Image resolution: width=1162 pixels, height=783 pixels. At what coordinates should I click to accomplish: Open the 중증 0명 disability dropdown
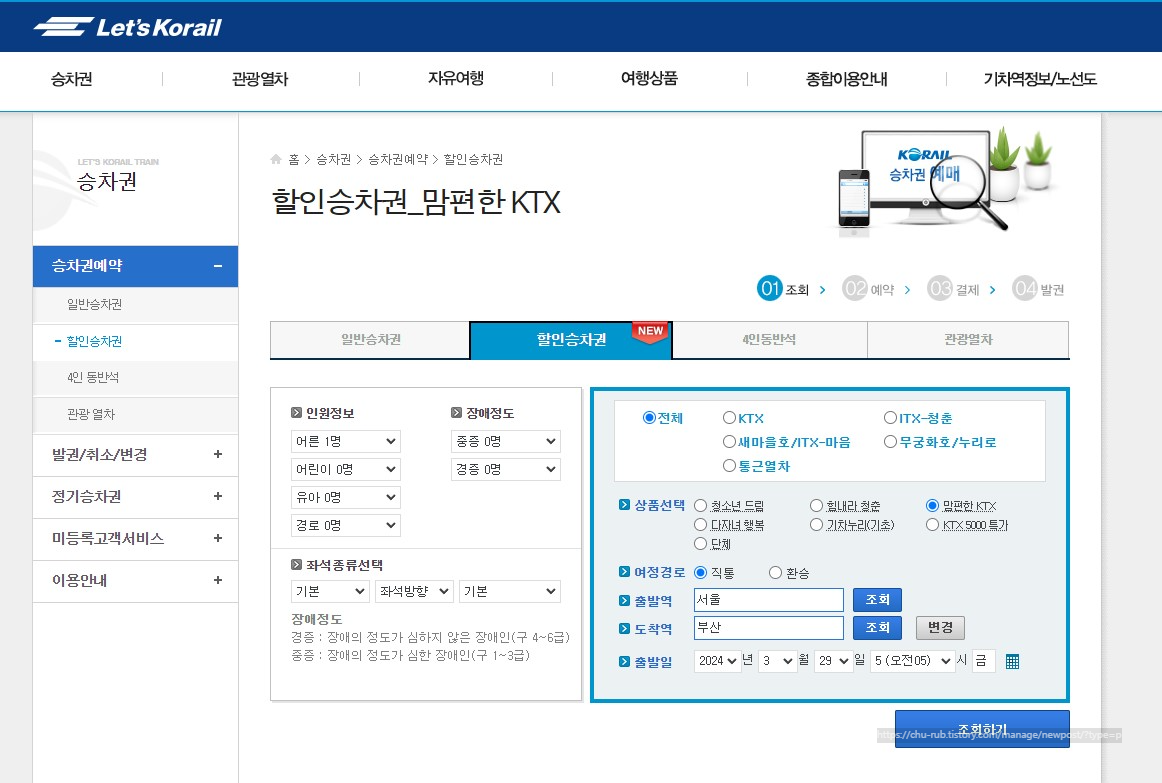coord(506,442)
